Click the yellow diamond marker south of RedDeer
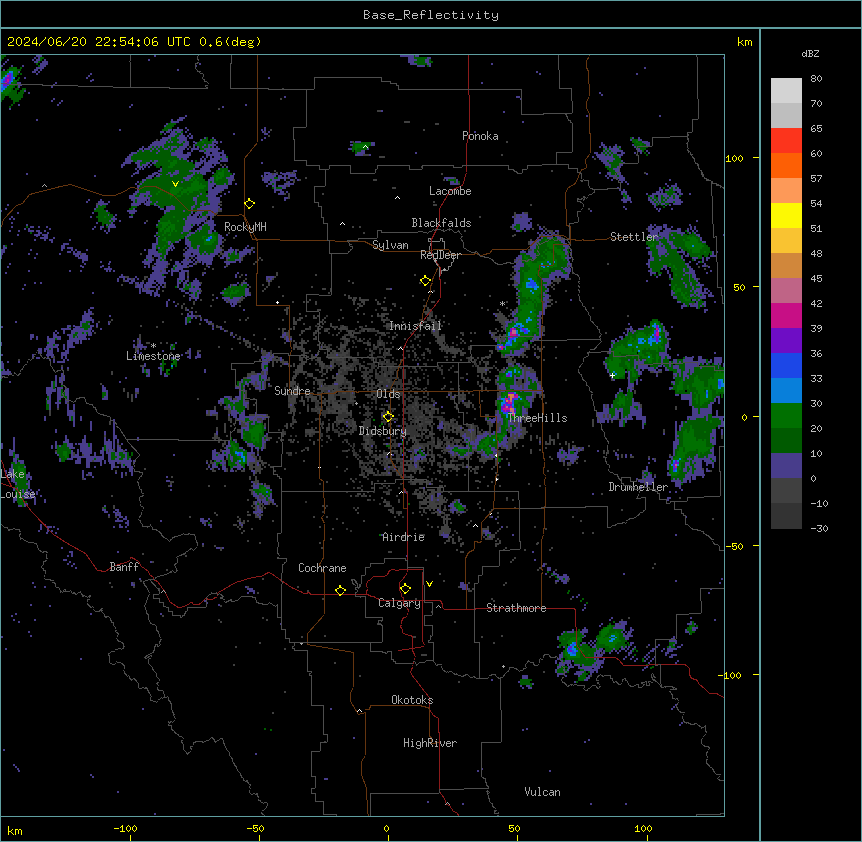This screenshot has width=862, height=842. 425,281
